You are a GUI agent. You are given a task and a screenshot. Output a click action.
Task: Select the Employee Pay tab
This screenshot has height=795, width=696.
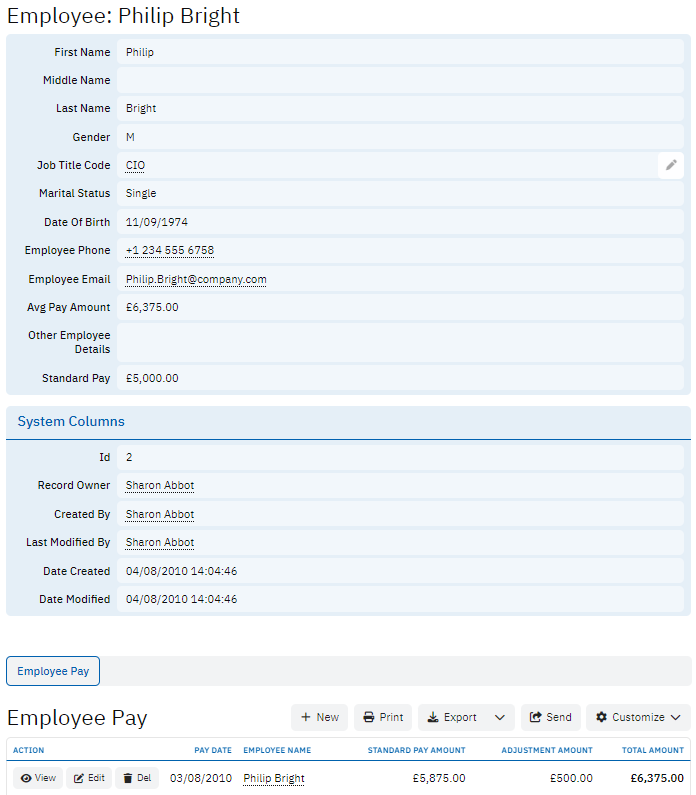[53, 671]
